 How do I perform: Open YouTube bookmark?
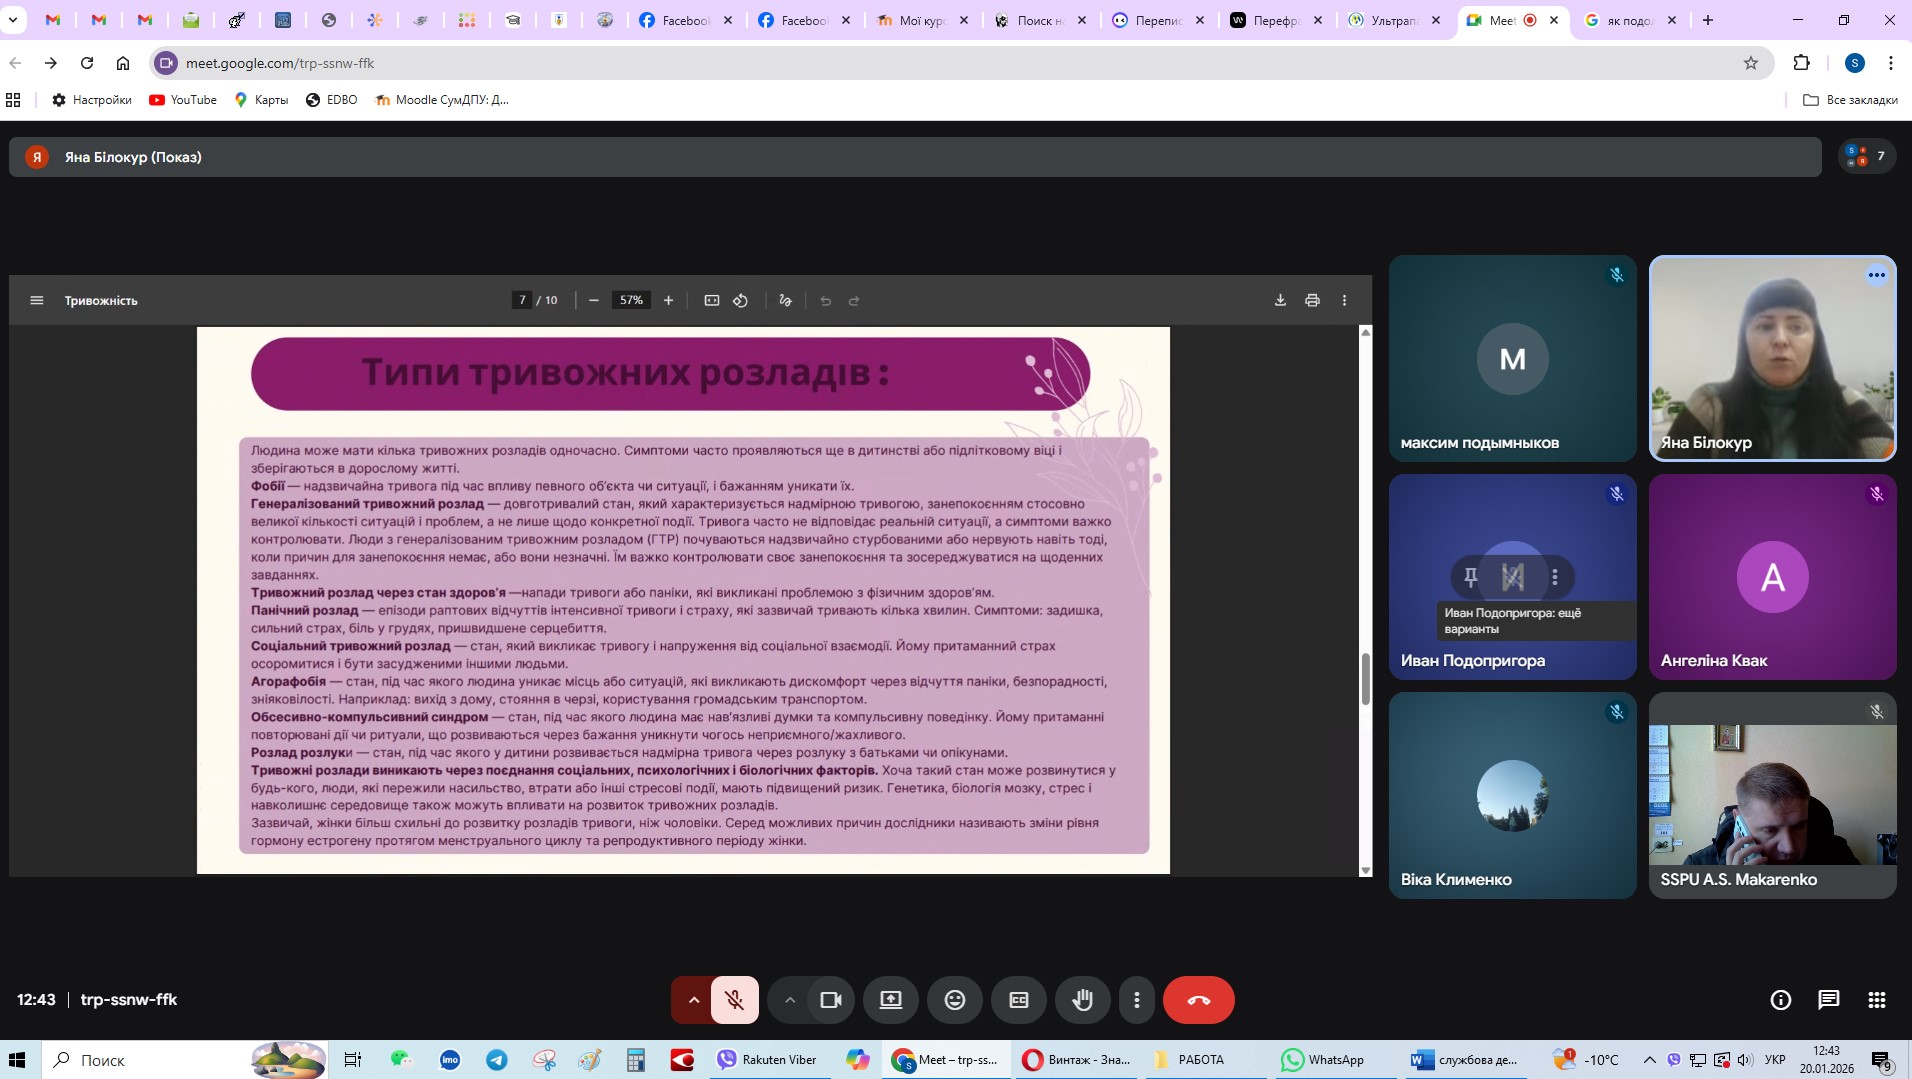183,100
